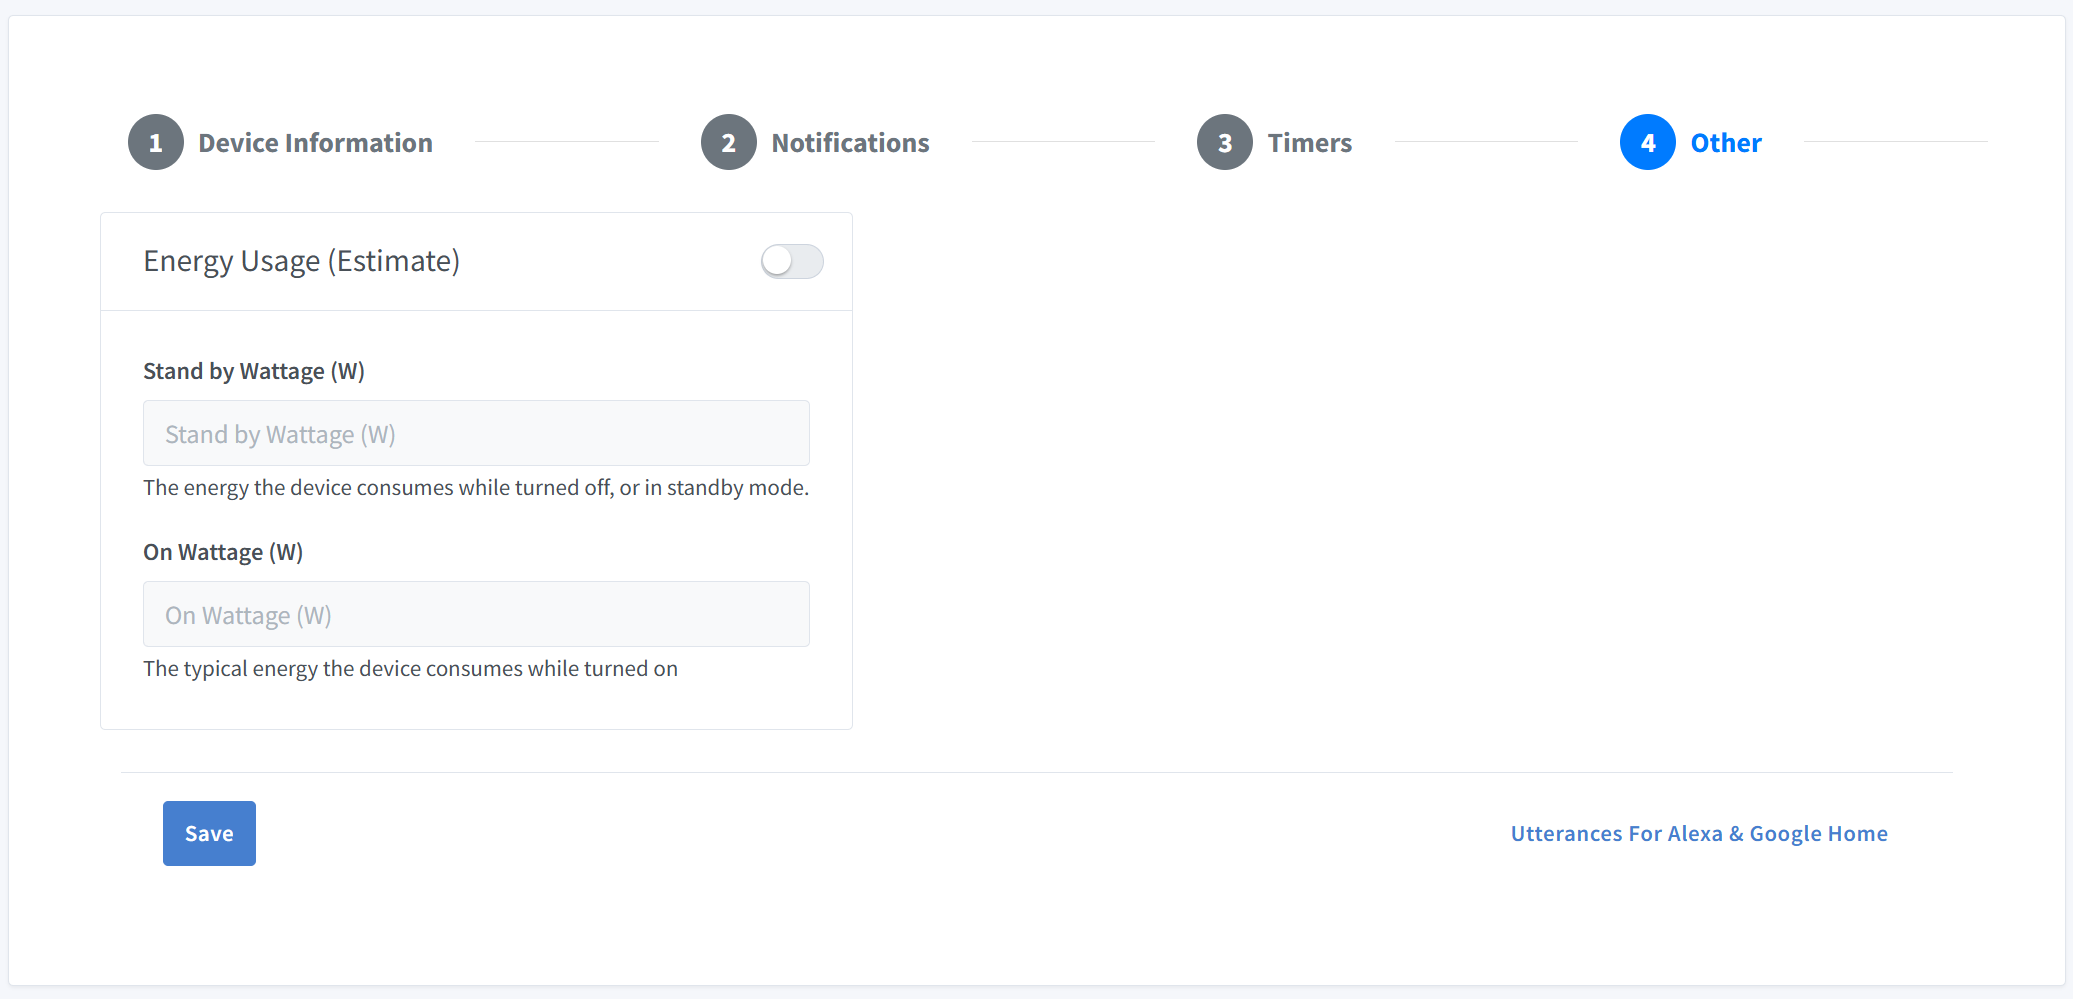Click the Stand by Wattage (W) field label

254,372
